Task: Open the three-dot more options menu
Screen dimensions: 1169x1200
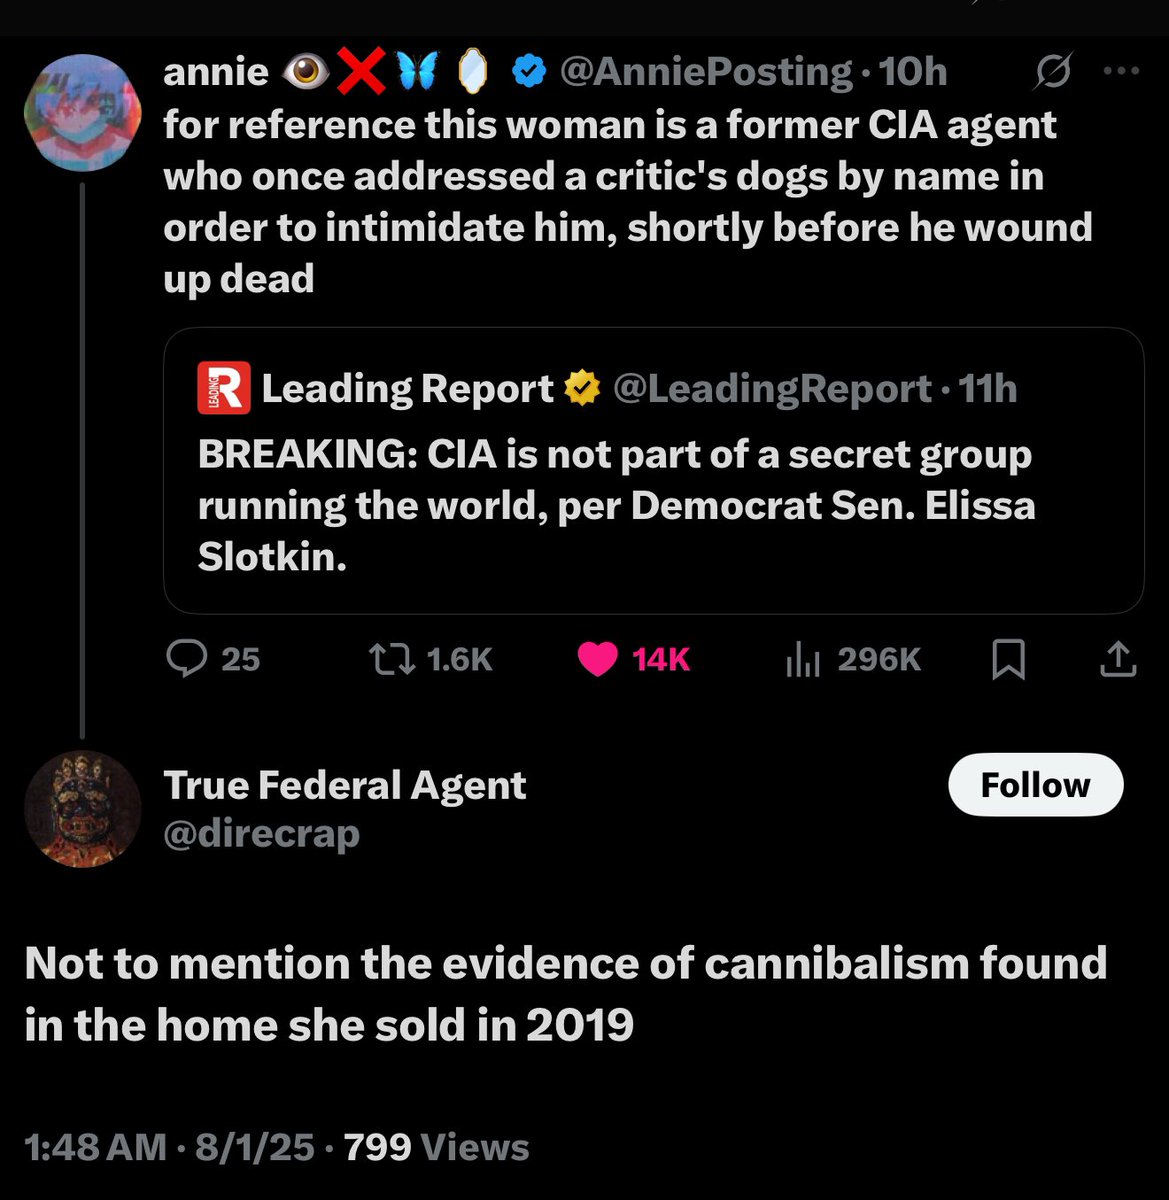Action: pyautogui.click(x=1121, y=71)
